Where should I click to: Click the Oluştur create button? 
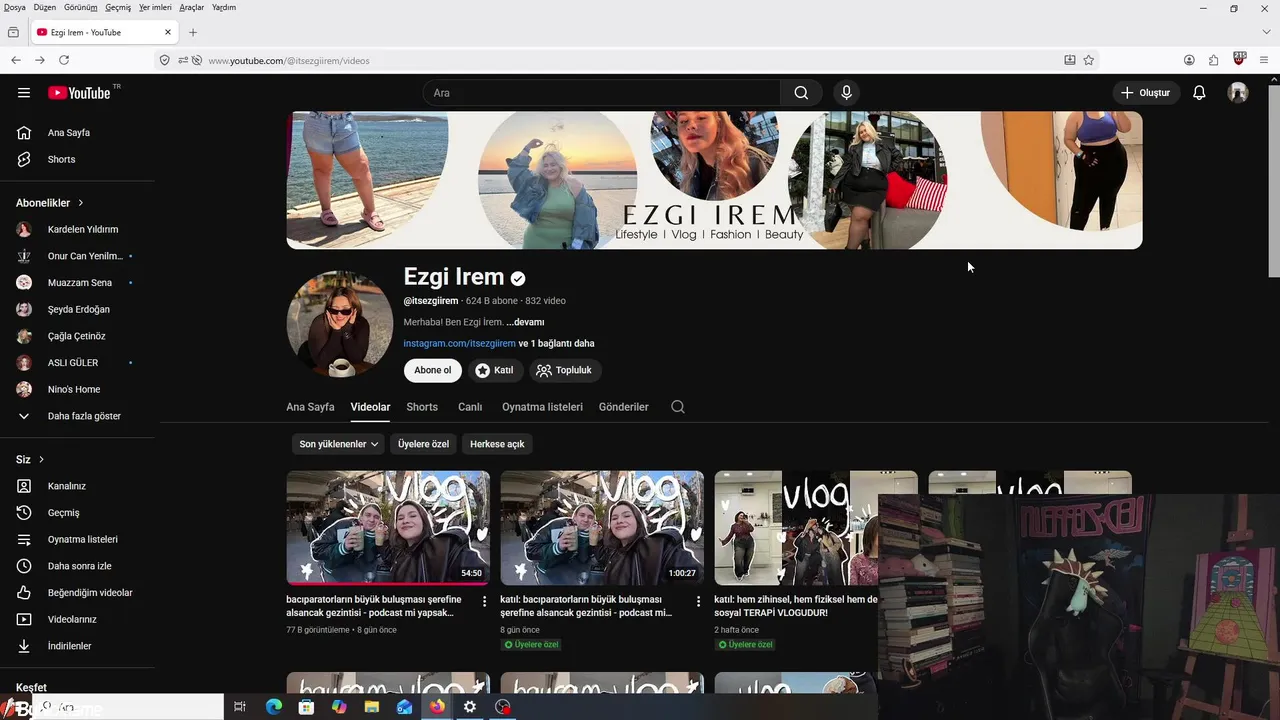coord(1146,93)
